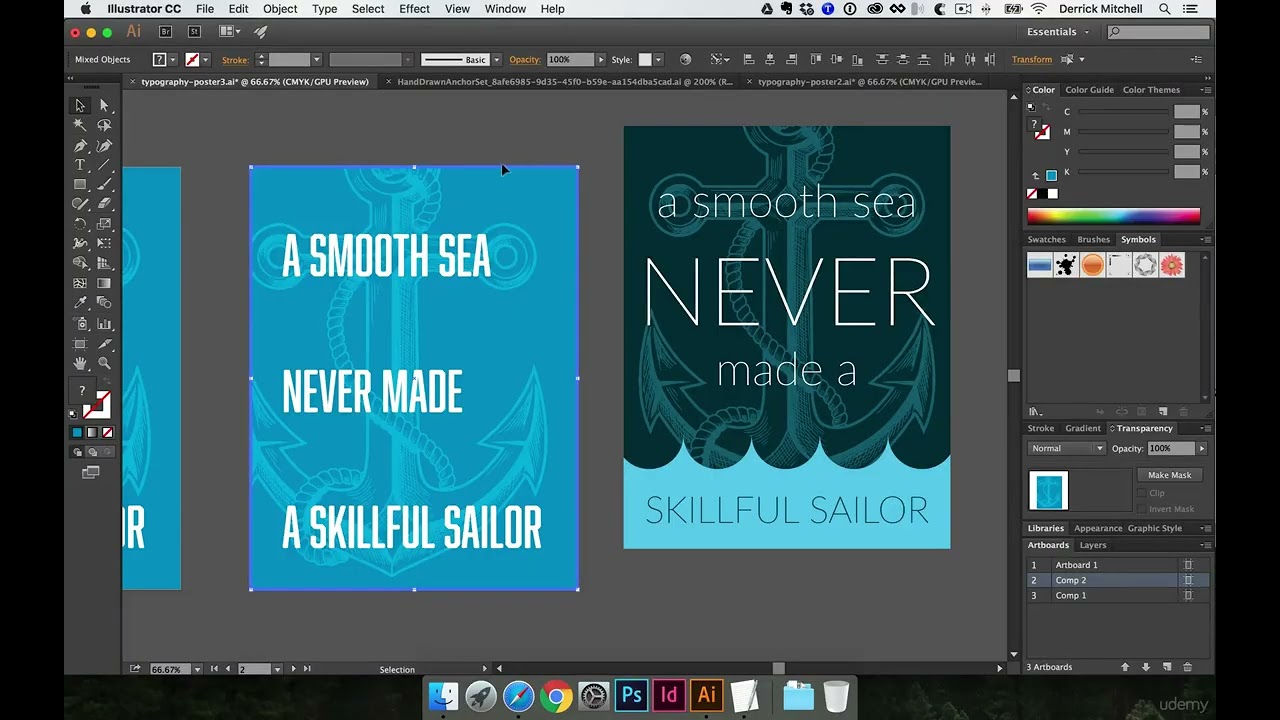Select the Eyedropper tool
The height and width of the screenshot is (720, 1280).
coord(80,303)
